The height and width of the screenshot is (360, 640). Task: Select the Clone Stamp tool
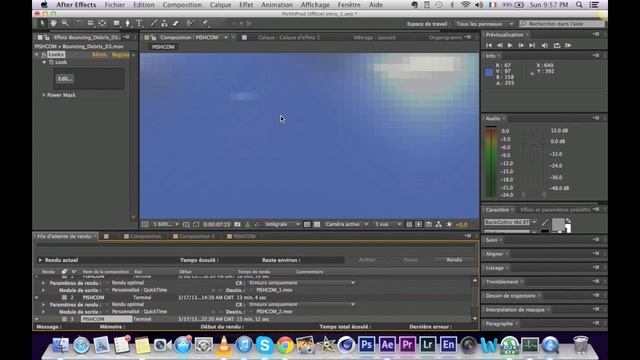pos(164,23)
